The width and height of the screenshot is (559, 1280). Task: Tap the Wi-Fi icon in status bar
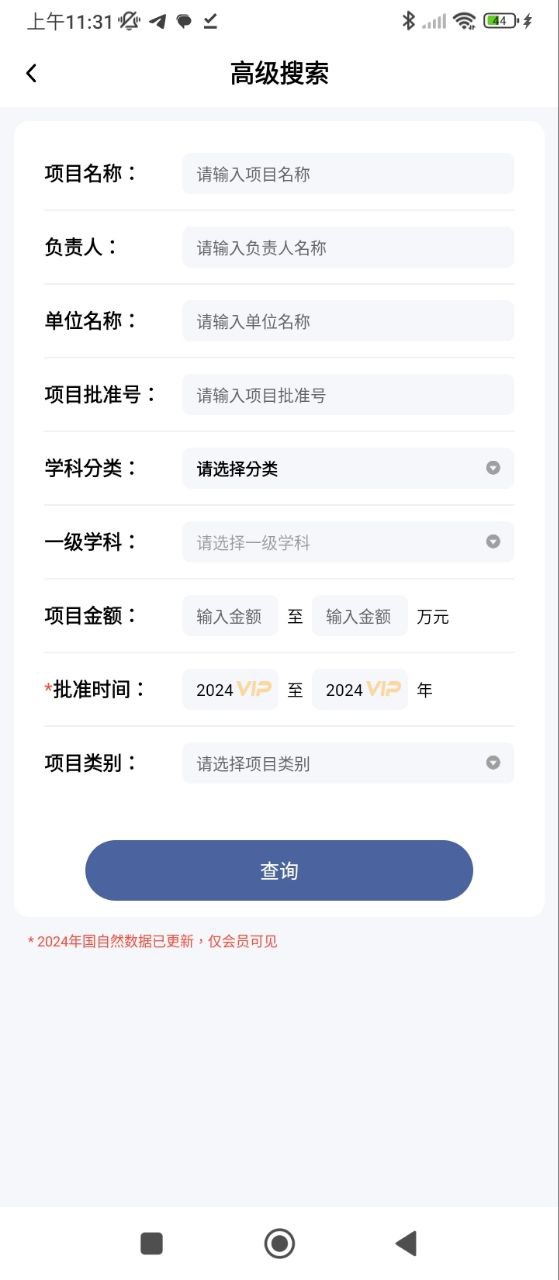click(464, 20)
